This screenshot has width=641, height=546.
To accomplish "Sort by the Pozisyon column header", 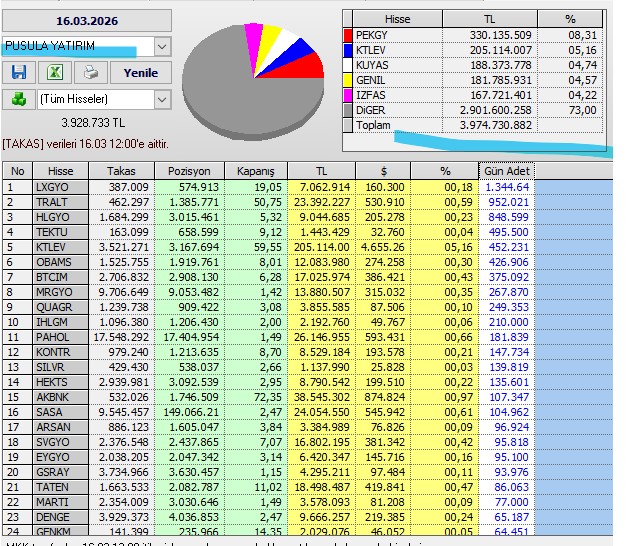I will click(189, 171).
